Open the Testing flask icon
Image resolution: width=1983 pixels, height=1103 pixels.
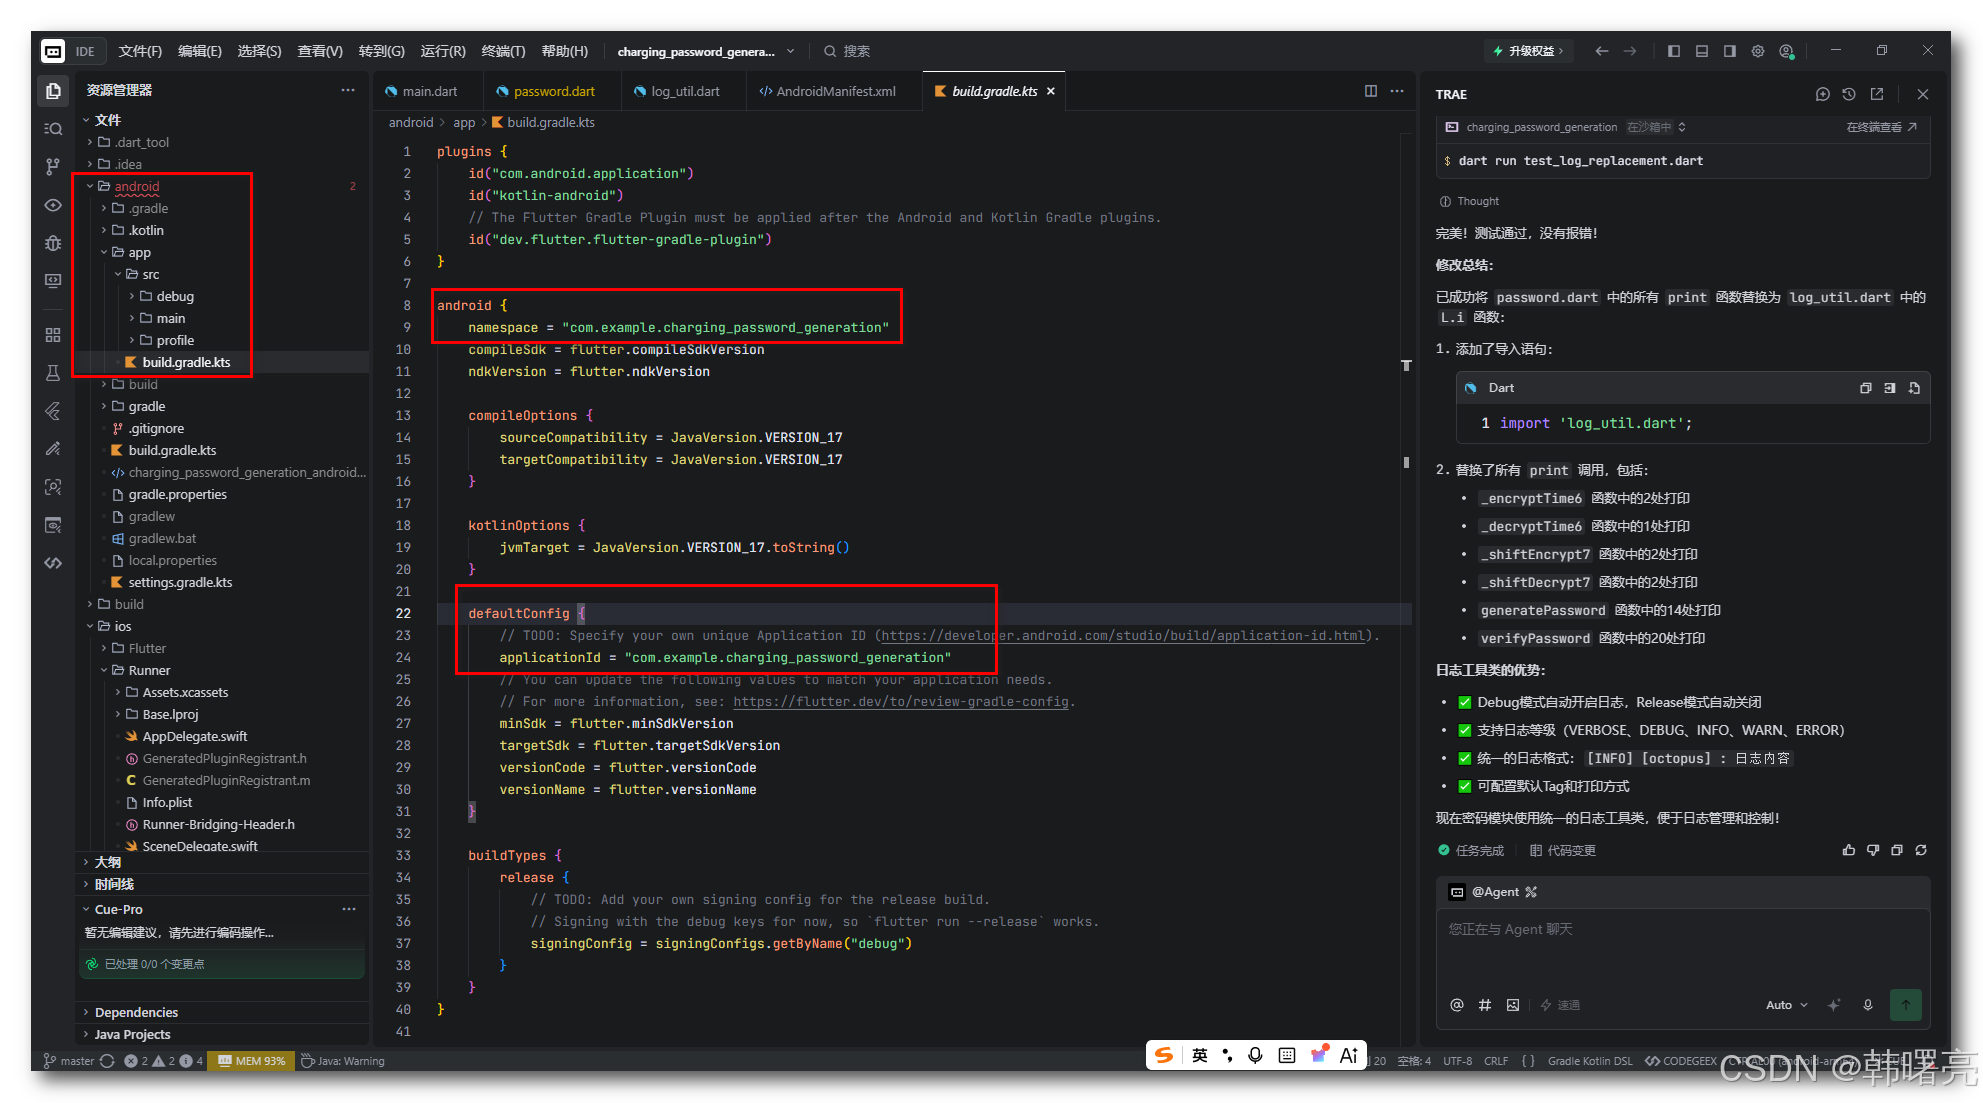[x=53, y=373]
